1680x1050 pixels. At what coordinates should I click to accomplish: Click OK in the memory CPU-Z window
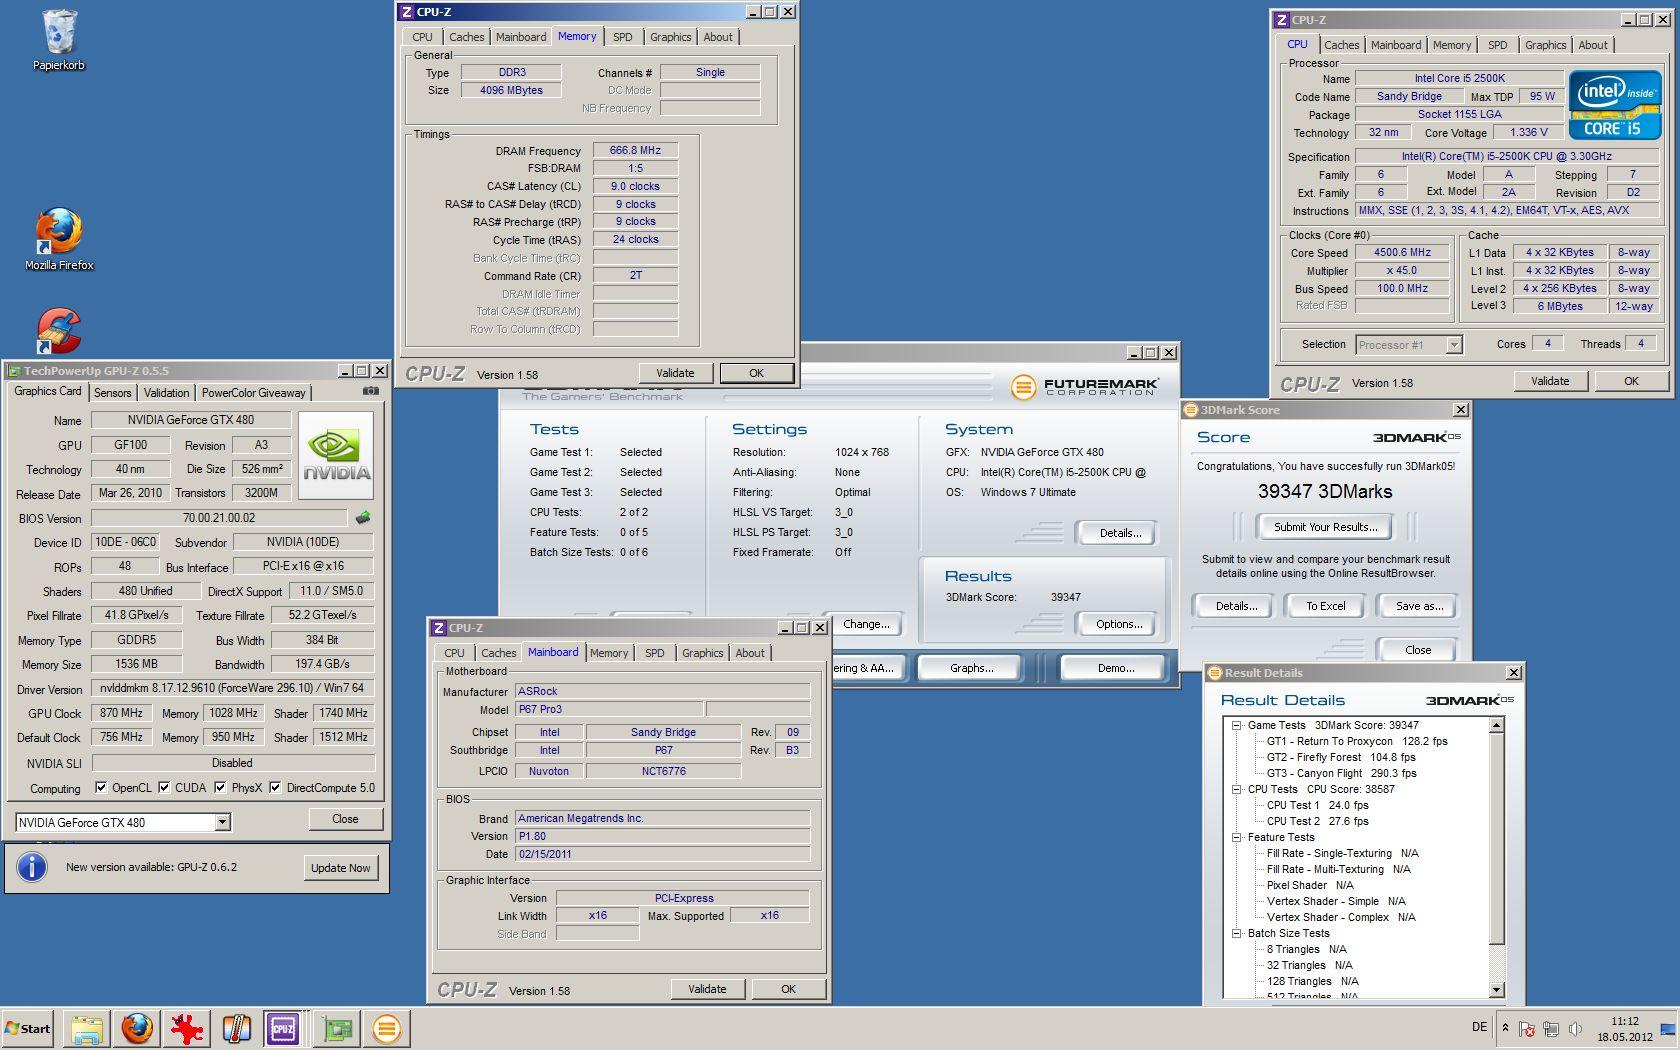(756, 373)
